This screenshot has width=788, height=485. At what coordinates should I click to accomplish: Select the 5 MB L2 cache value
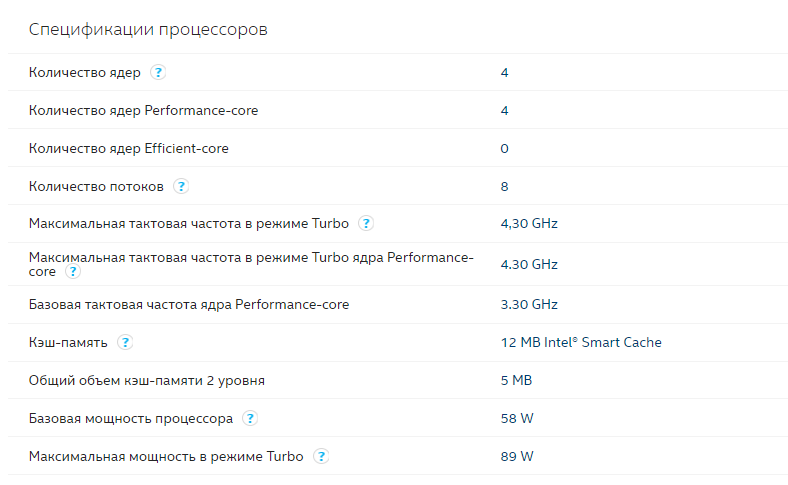pos(516,380)
